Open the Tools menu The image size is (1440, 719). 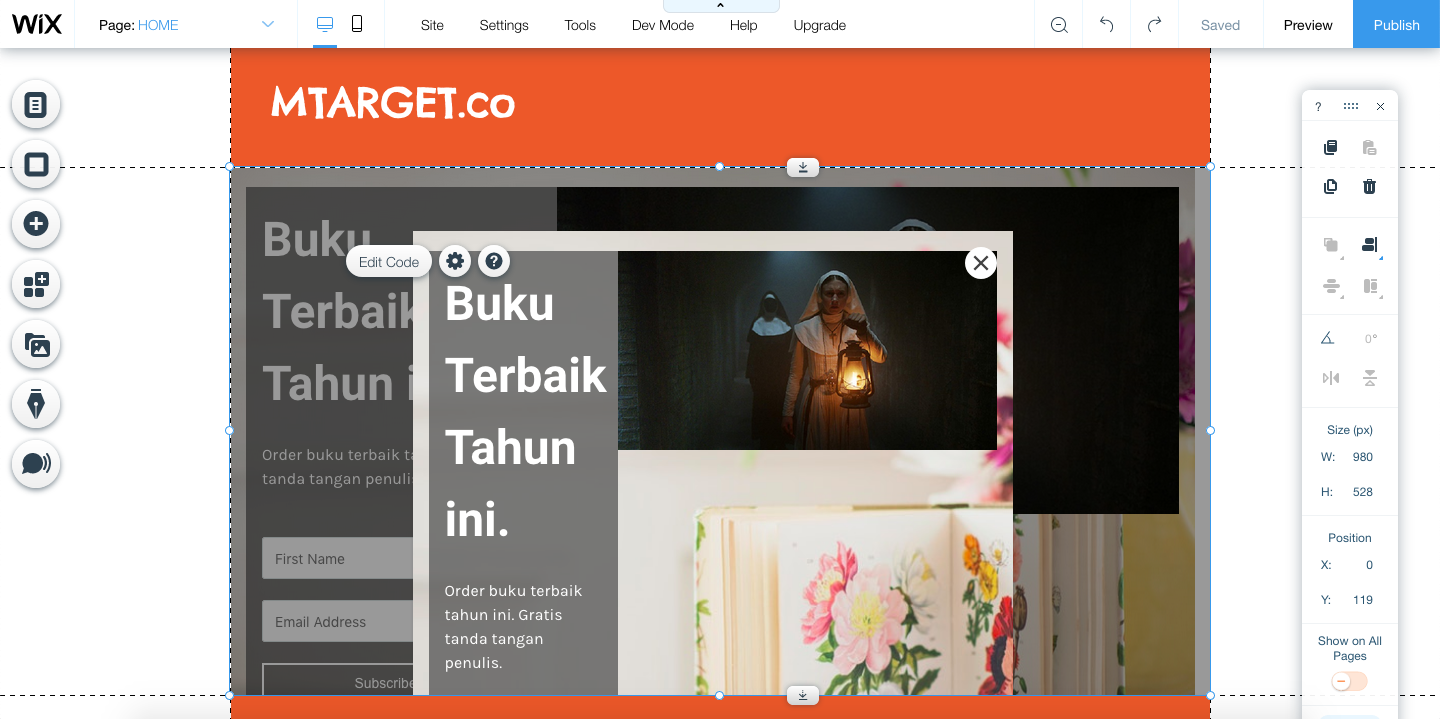[580, 25]
